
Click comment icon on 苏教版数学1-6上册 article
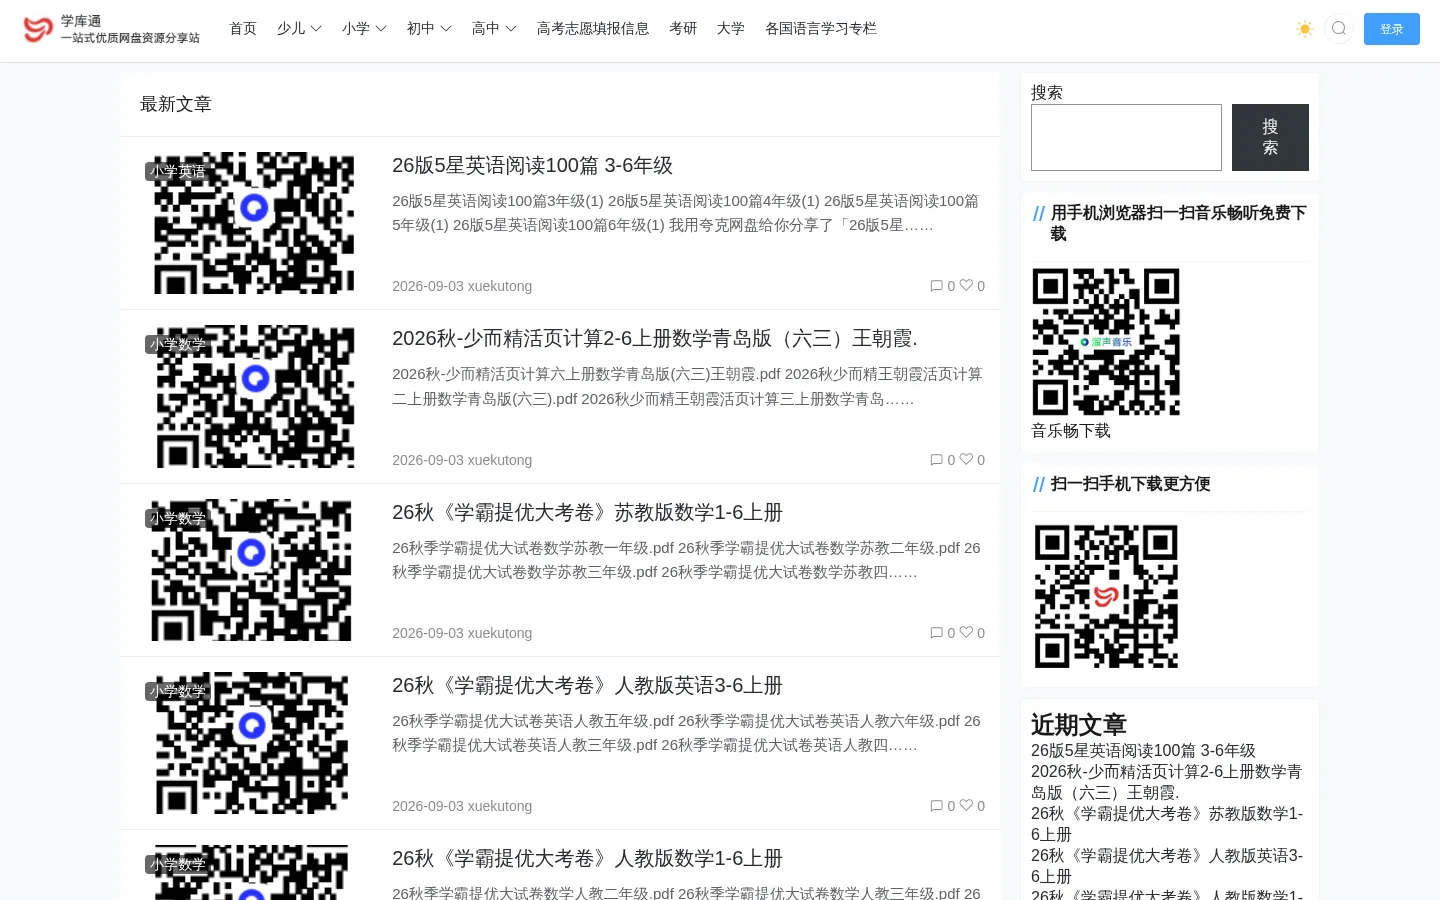pyautogui.click(x=937, y=633)
